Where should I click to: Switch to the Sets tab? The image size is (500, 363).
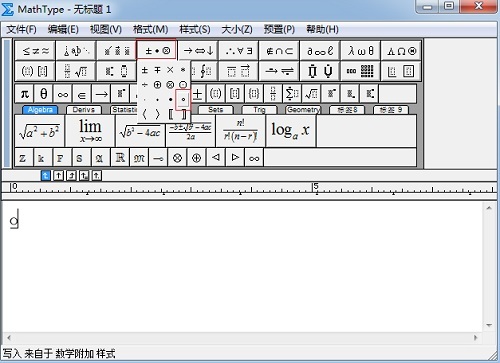pyautogui.click(x=215, y=110)
